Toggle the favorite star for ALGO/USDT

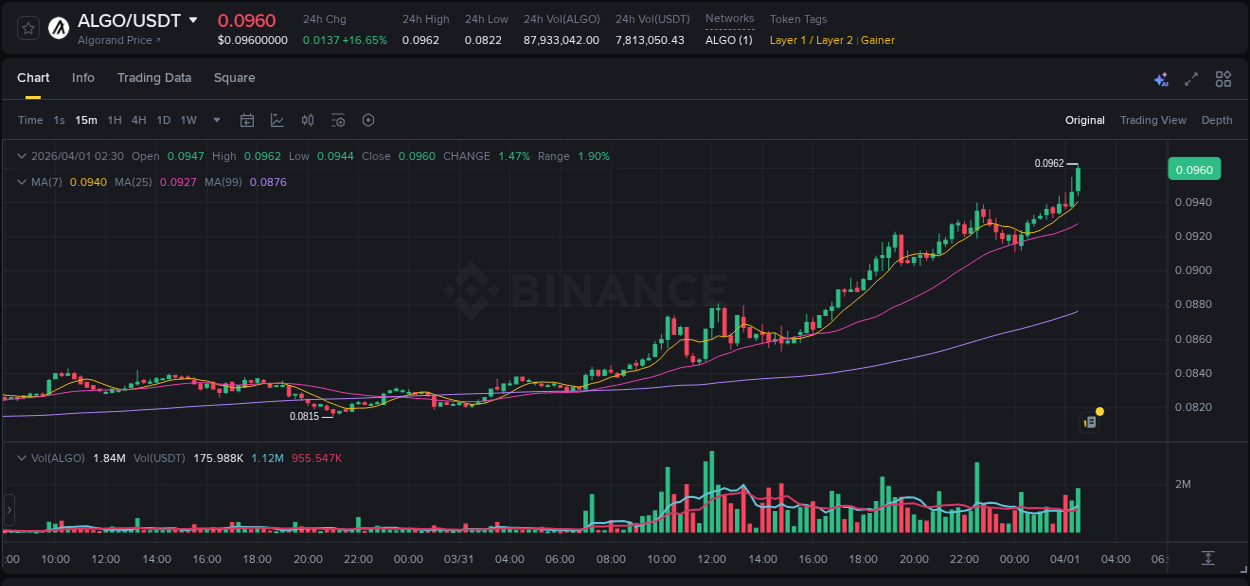click(27, 27)
